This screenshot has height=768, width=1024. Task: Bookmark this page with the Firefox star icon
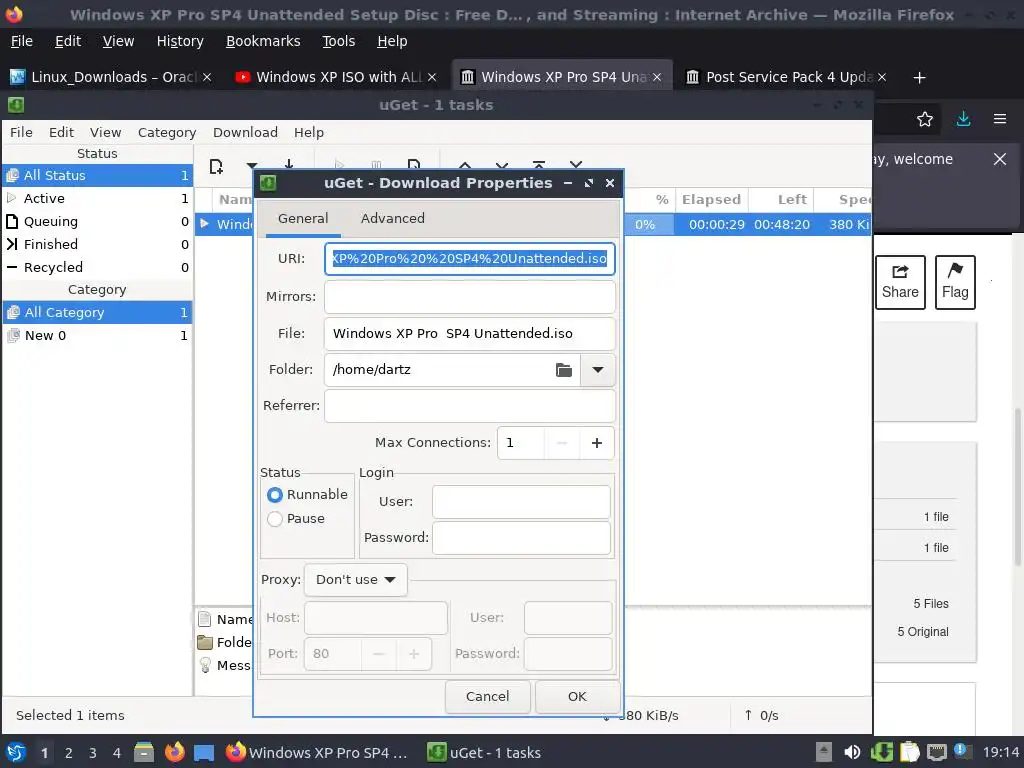click(925, 119)
